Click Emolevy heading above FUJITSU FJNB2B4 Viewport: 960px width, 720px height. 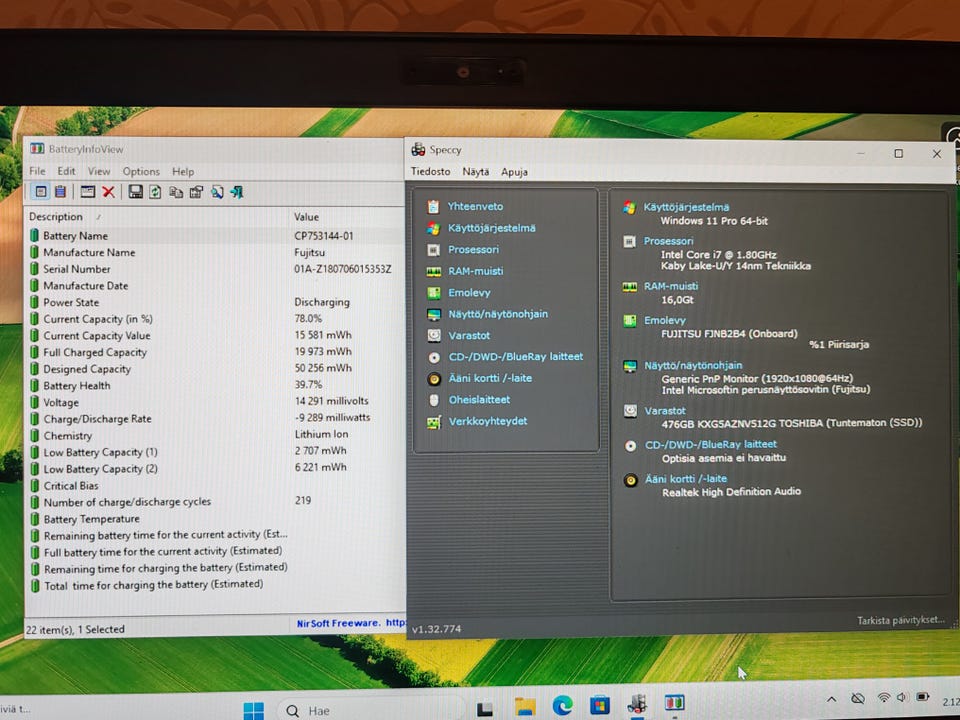665,320
